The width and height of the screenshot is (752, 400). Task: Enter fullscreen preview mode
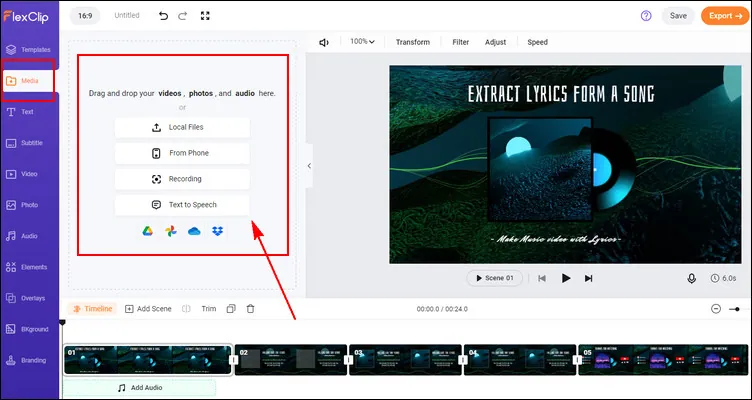(205, 16)
